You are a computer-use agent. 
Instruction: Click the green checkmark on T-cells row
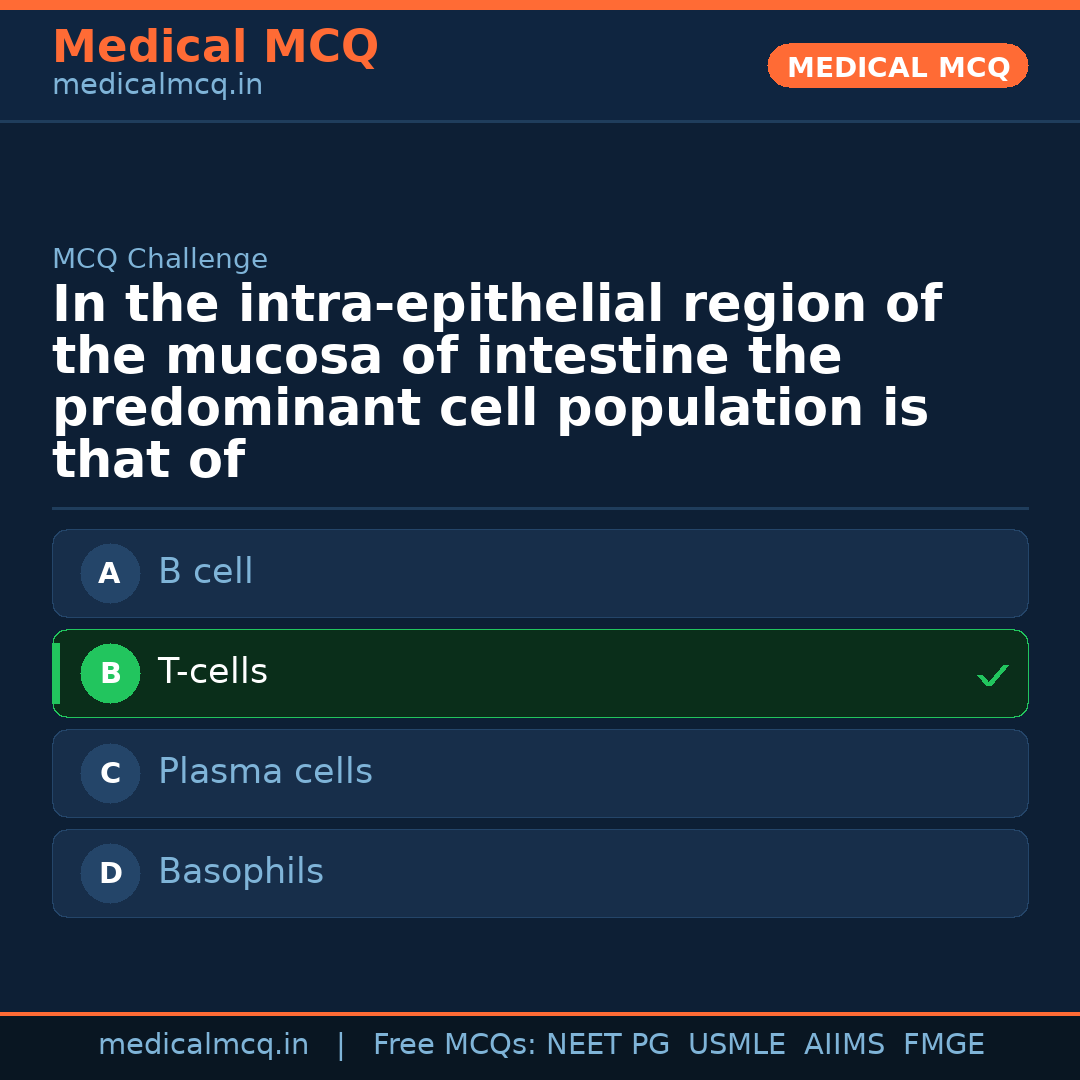[x=992, y=676]
